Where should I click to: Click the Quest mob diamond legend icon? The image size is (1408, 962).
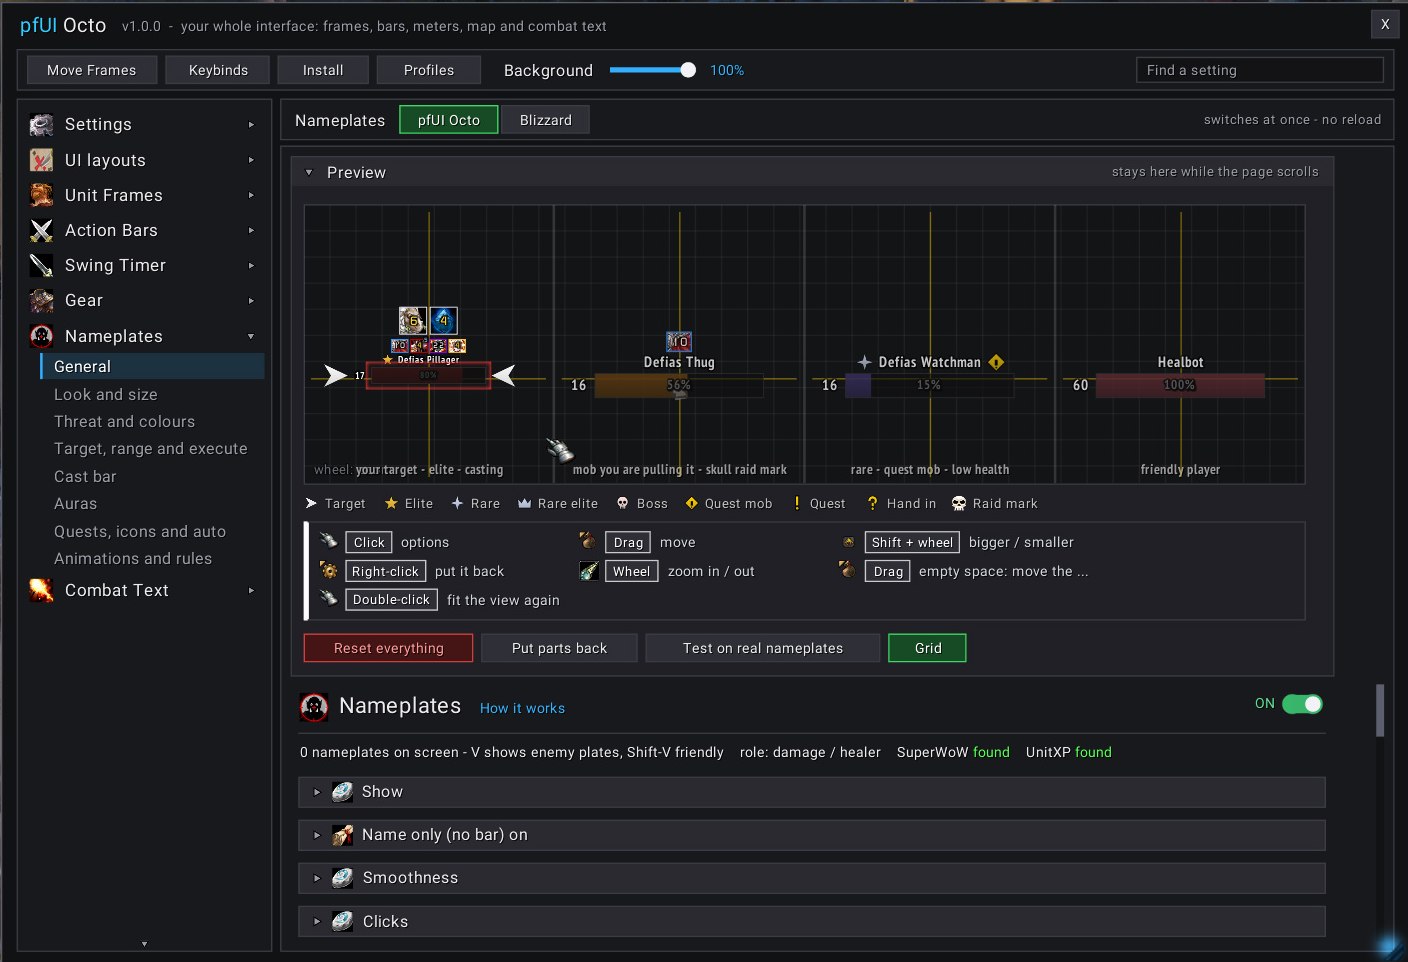691,503
